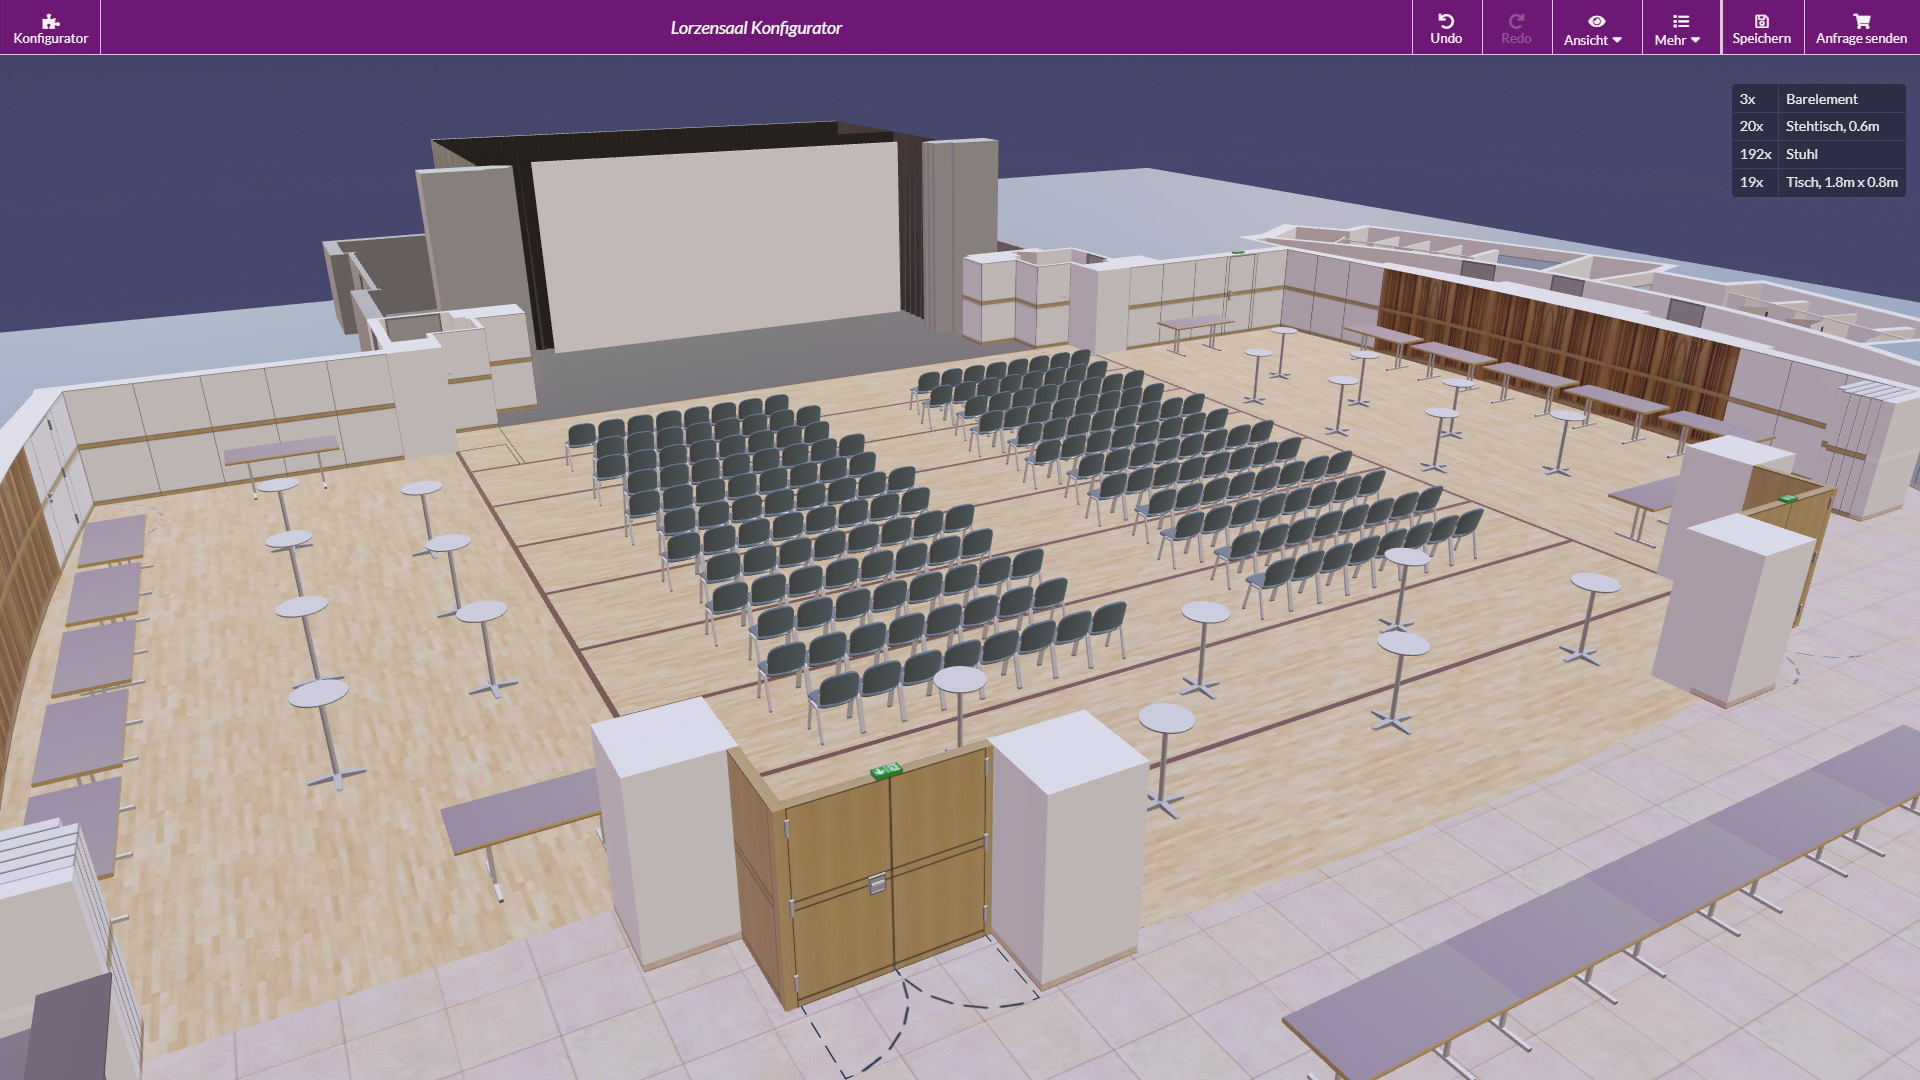Click the greyed-out Redo icon
Viewport: 1920px width, 1080px height.
point(1516,21)
